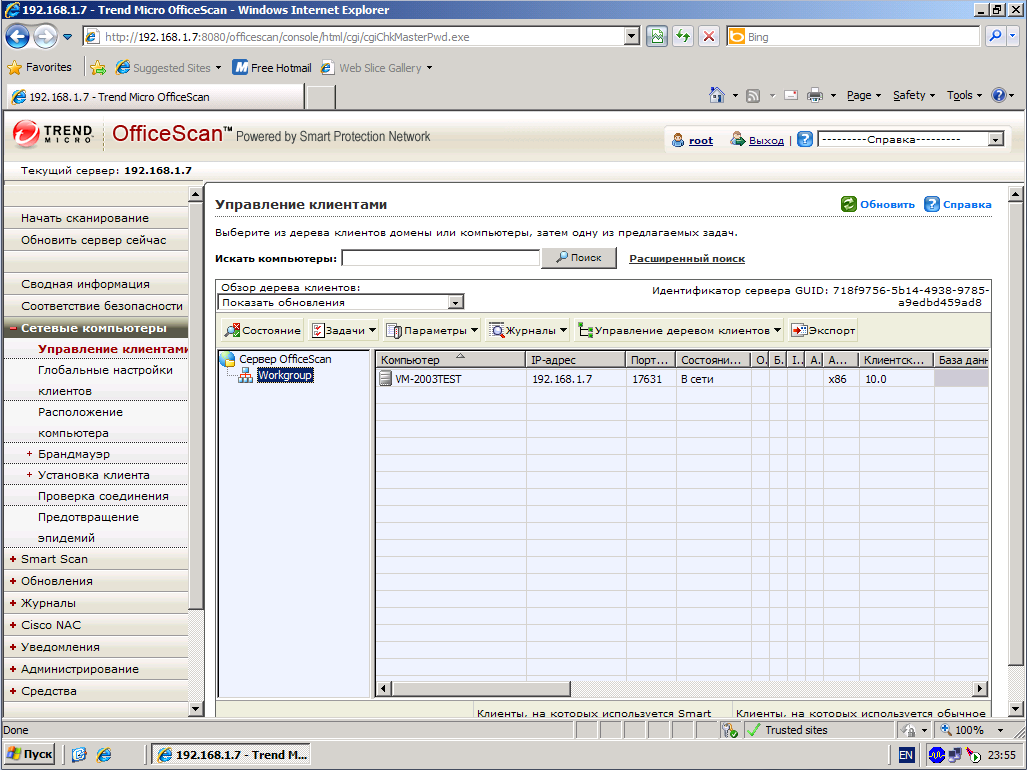This screenshot has height=770, width=1027.
Task: Open Соответствие безопасности menu item
Action: click(x=102, y=306)
